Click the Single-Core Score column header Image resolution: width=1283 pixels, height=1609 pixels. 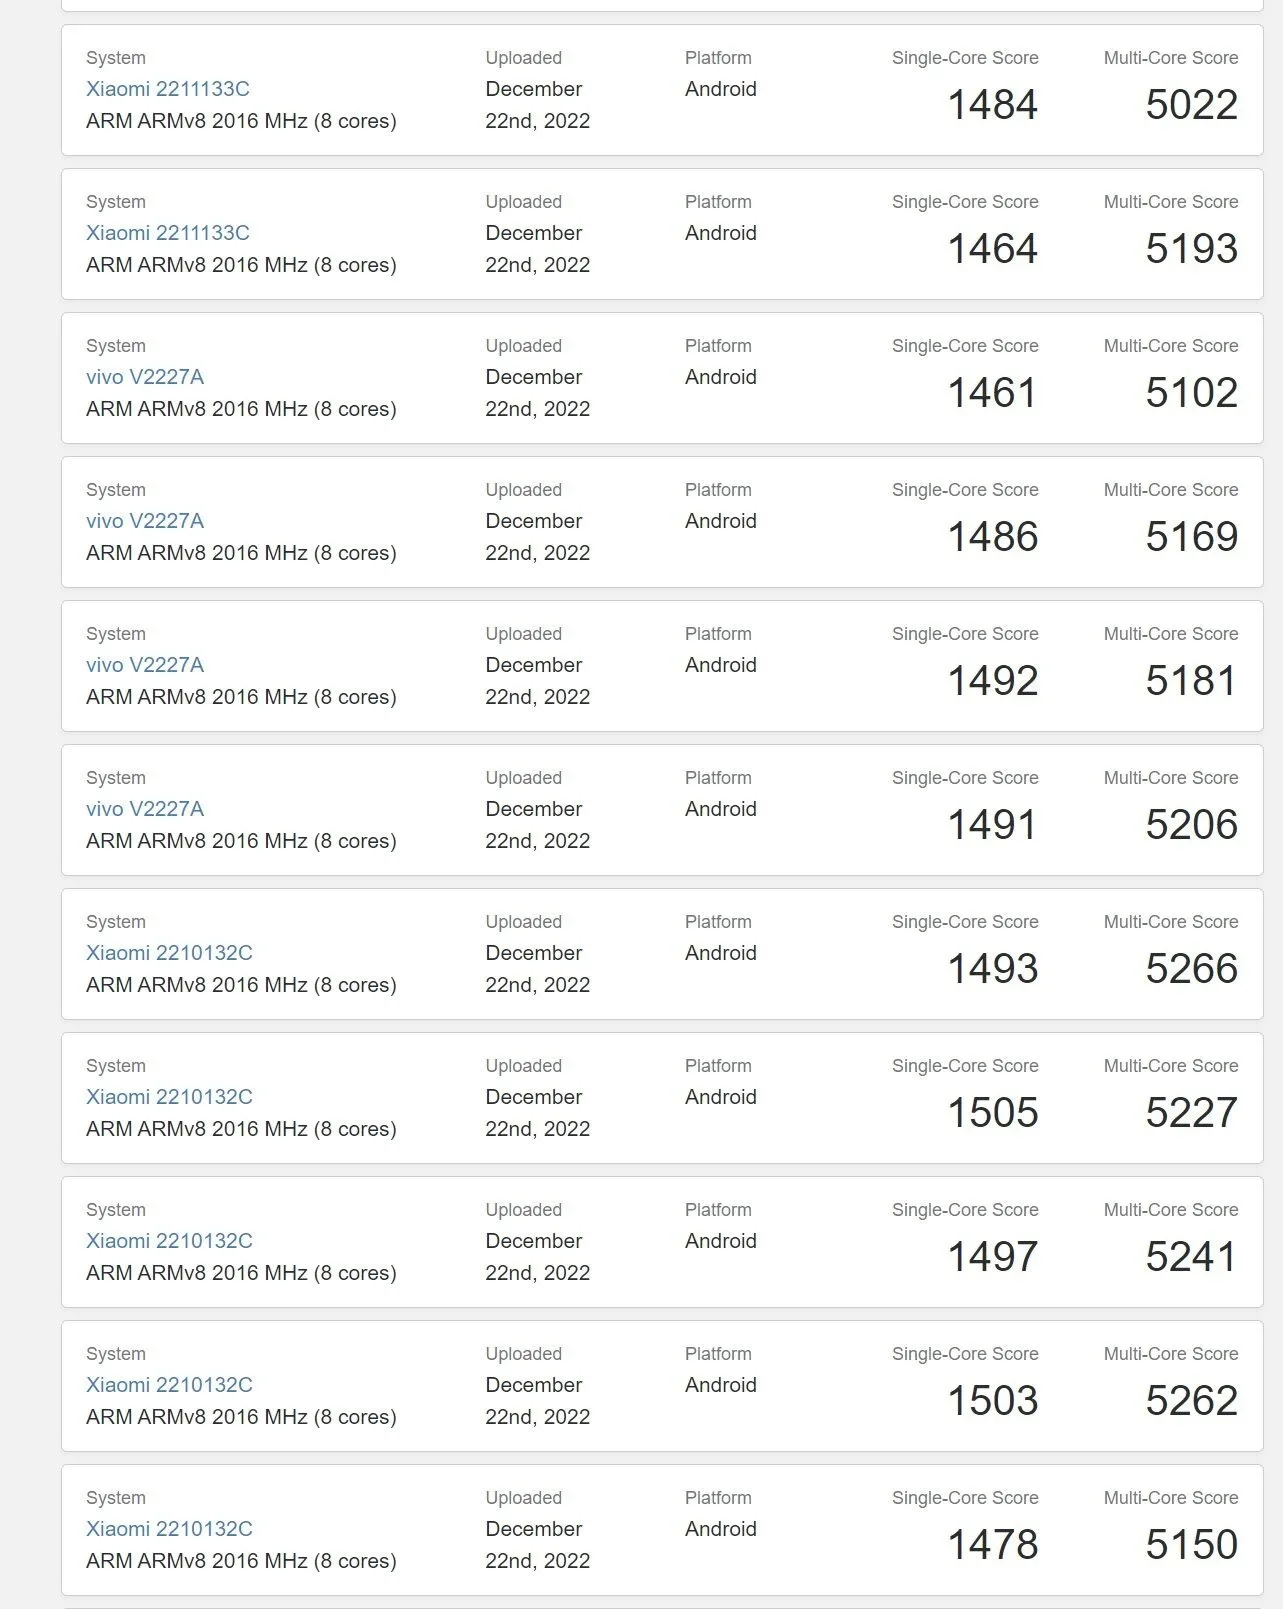pyautogui.click(x=965, y=57)
